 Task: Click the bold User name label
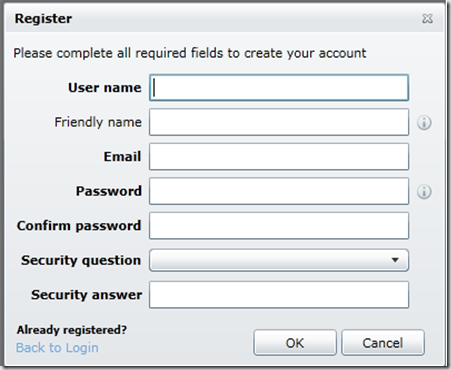coord(105,88)
